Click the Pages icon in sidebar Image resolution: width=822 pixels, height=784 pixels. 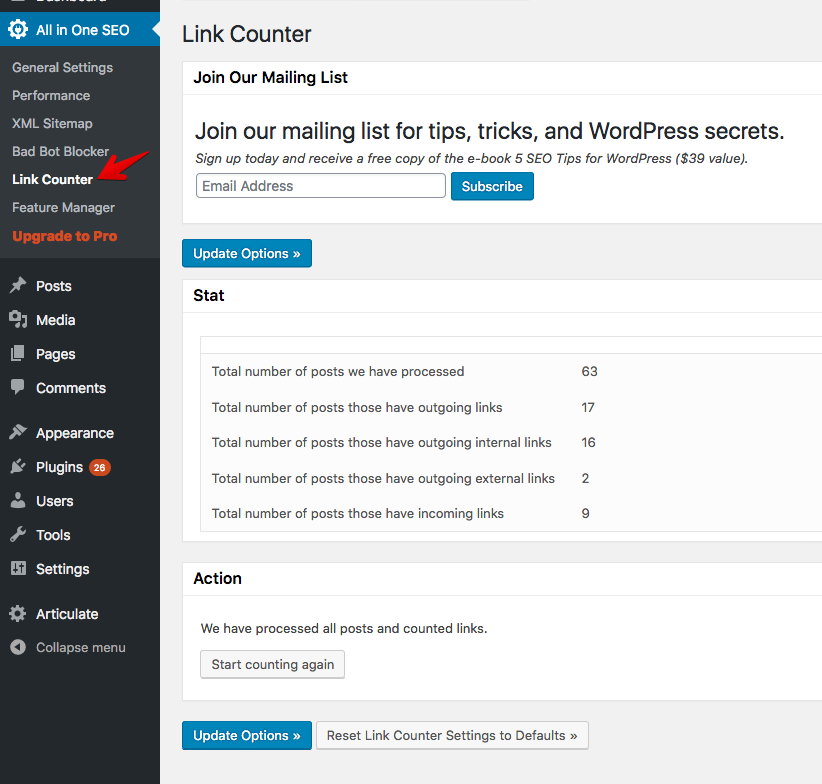tap(18, 353)
